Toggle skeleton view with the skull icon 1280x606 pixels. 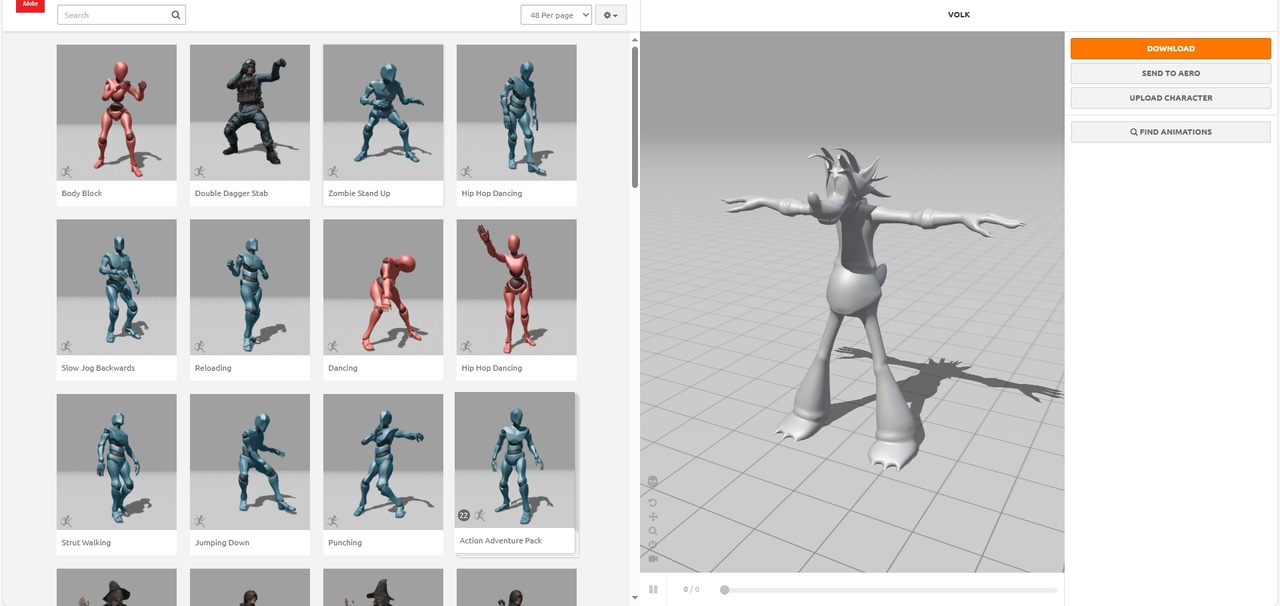click(653, 482)
